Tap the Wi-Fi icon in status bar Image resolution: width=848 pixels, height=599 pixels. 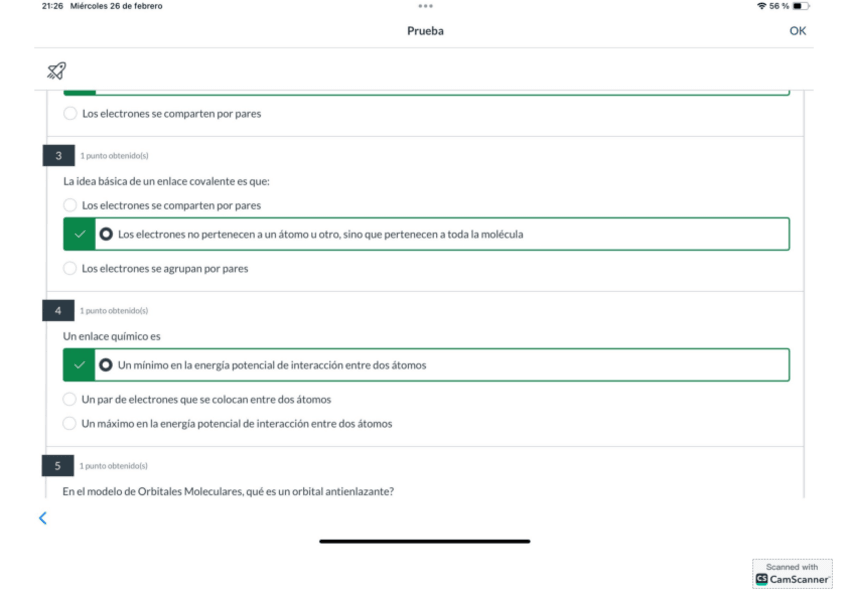tap(762, 6)
